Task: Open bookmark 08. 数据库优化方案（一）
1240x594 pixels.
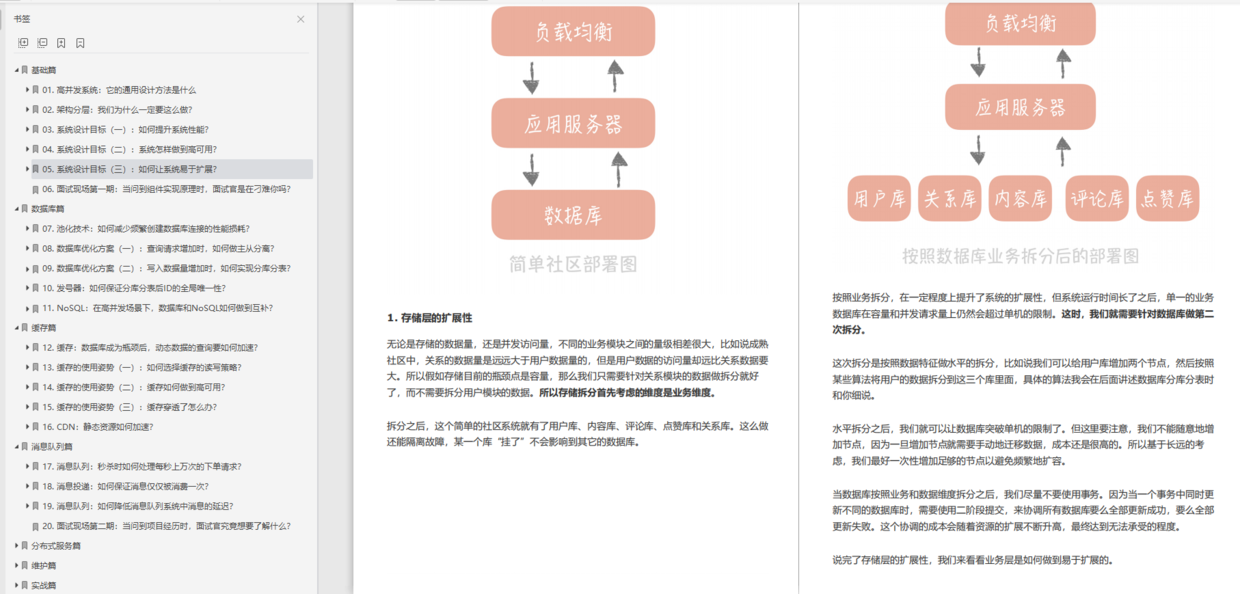Action: (157, 248)
